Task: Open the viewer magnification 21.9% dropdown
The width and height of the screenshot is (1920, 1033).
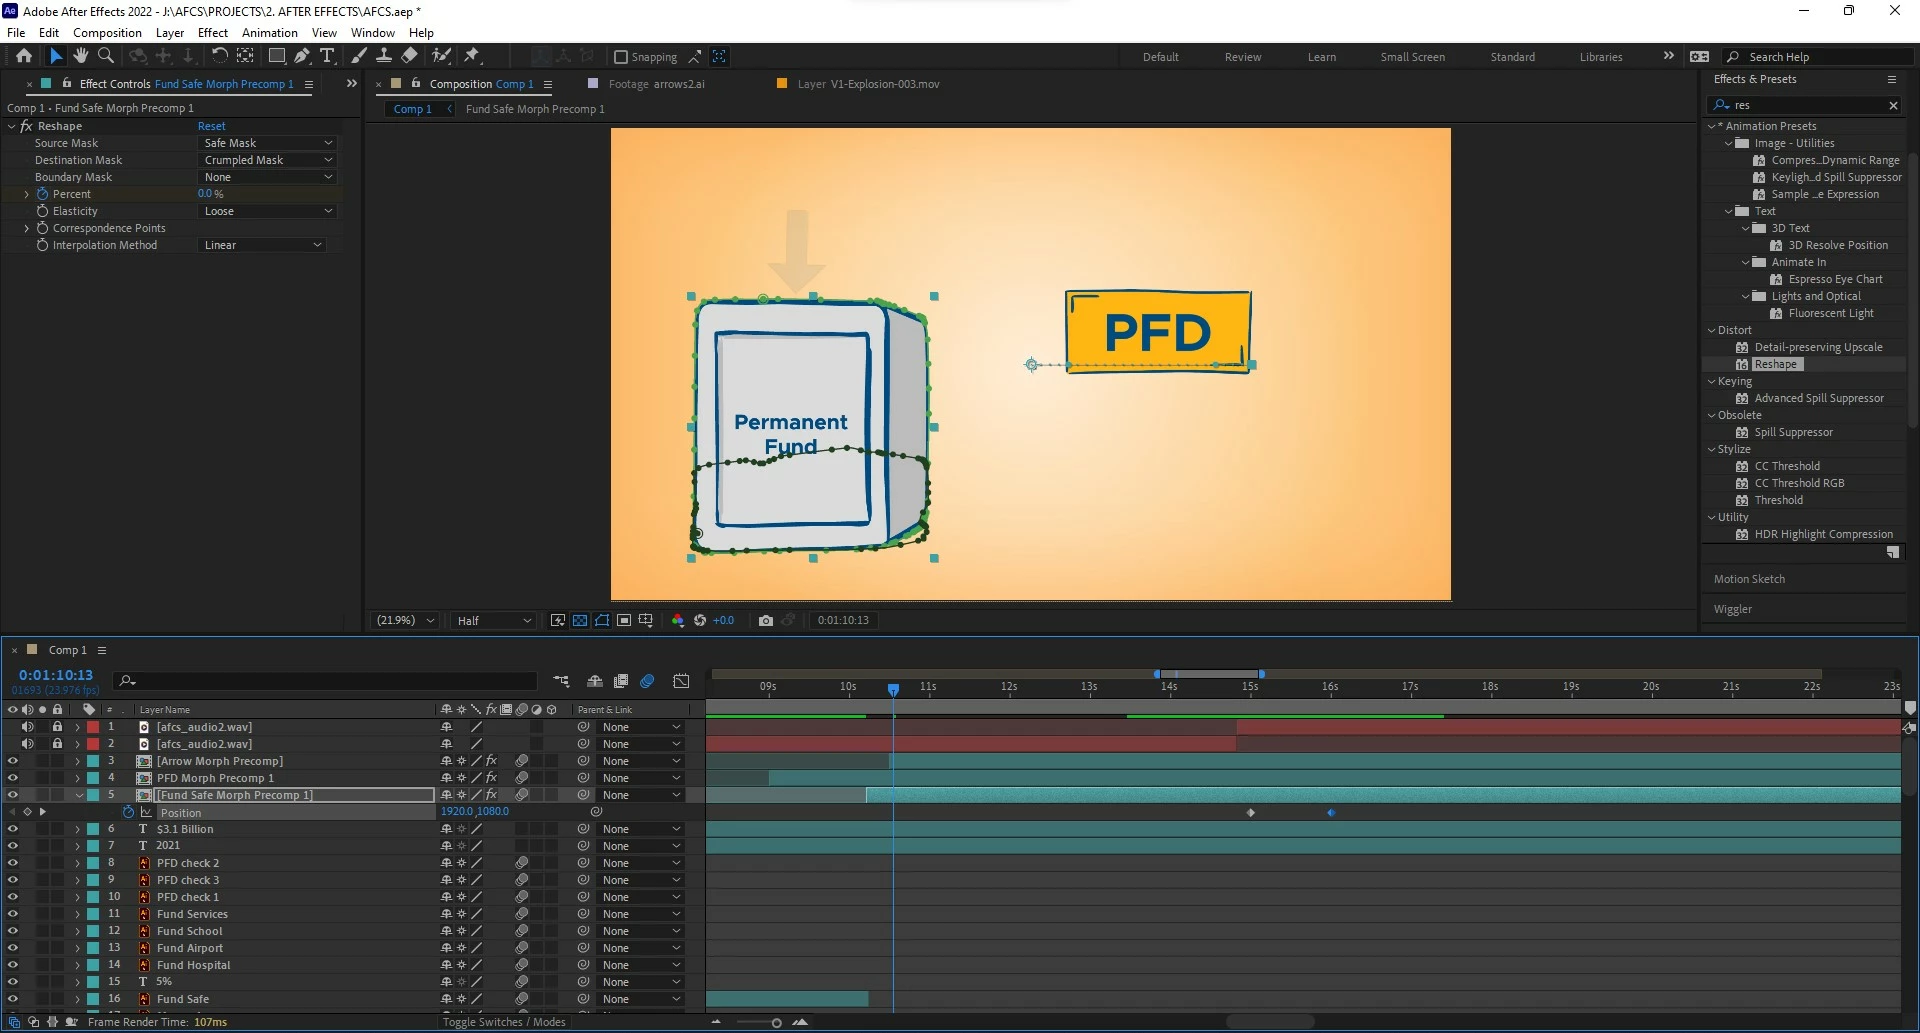Action: click(404, 621)
